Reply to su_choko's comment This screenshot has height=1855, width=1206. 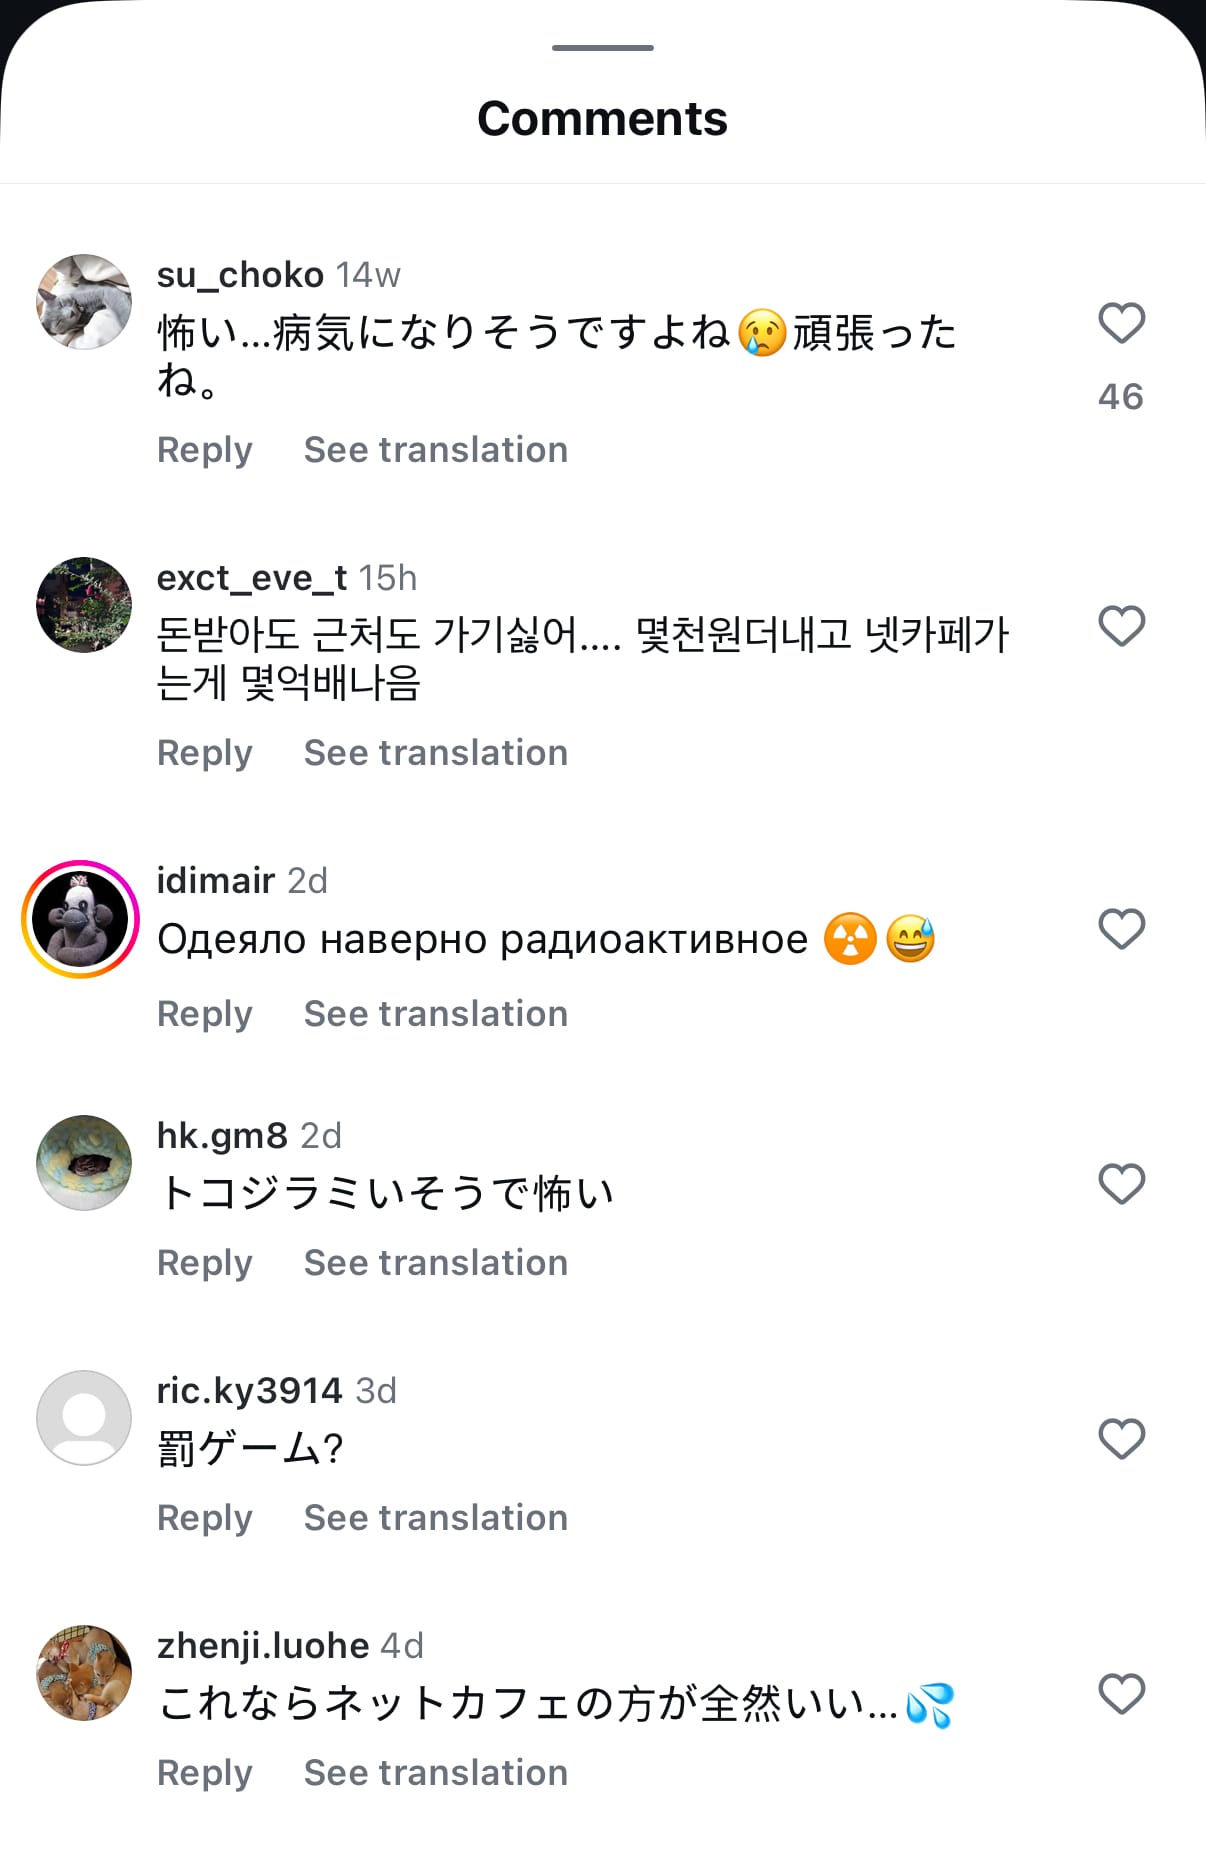[205, 450]
